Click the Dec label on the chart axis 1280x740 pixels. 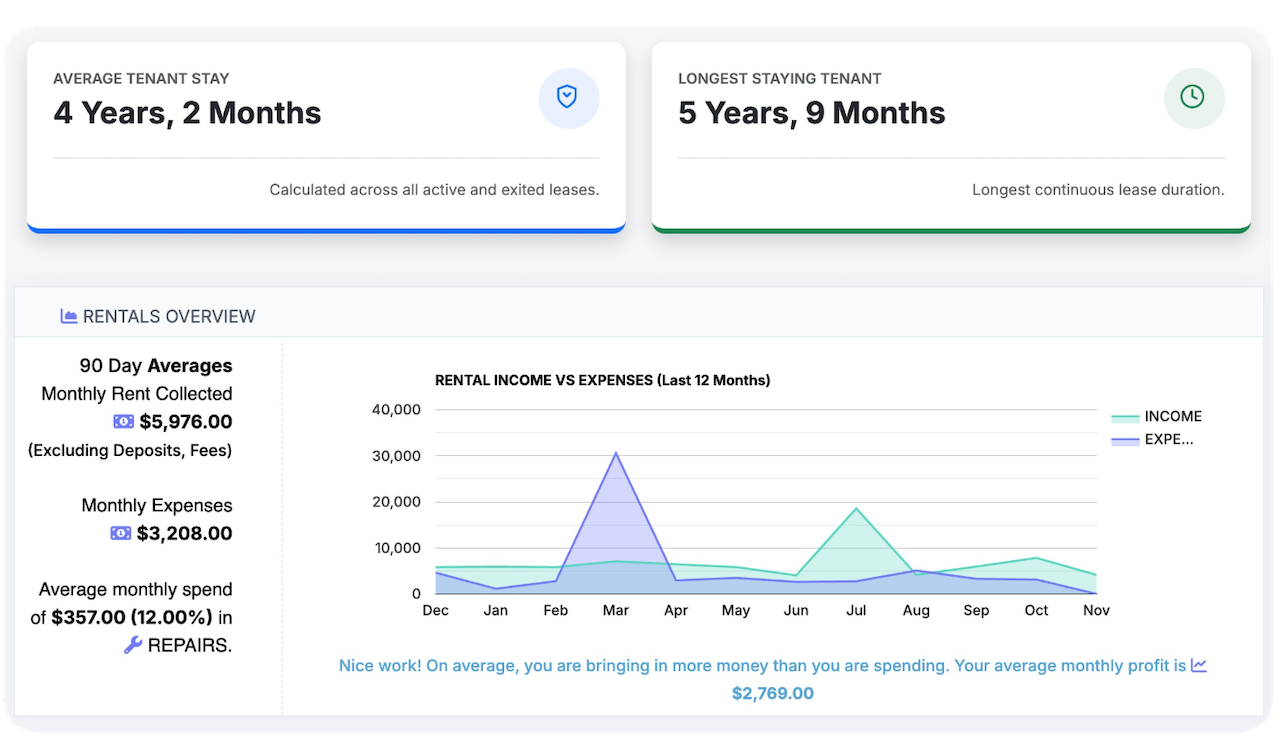[435, 610]
